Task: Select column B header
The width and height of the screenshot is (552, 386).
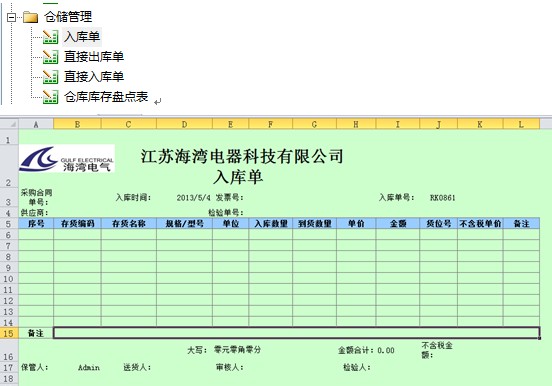Action: coord(77,124)
